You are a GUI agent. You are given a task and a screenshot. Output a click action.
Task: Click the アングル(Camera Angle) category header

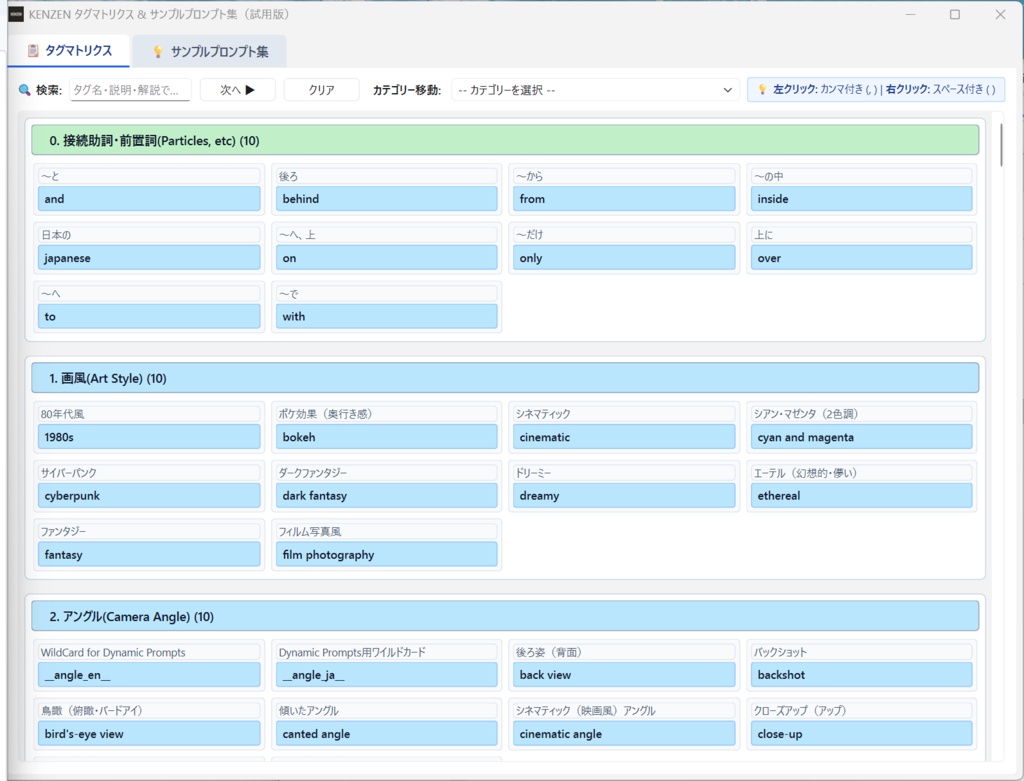[505, 616]
